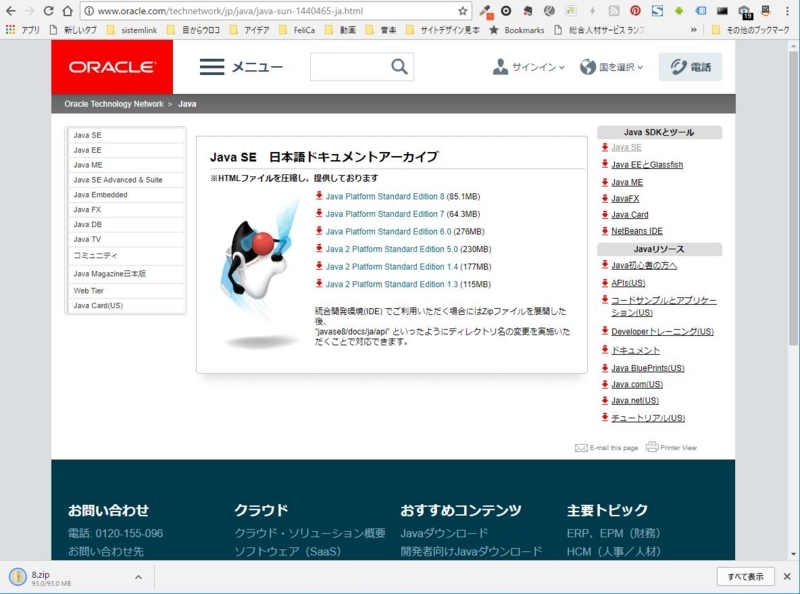Click the phone contact button

pos(690,67)
